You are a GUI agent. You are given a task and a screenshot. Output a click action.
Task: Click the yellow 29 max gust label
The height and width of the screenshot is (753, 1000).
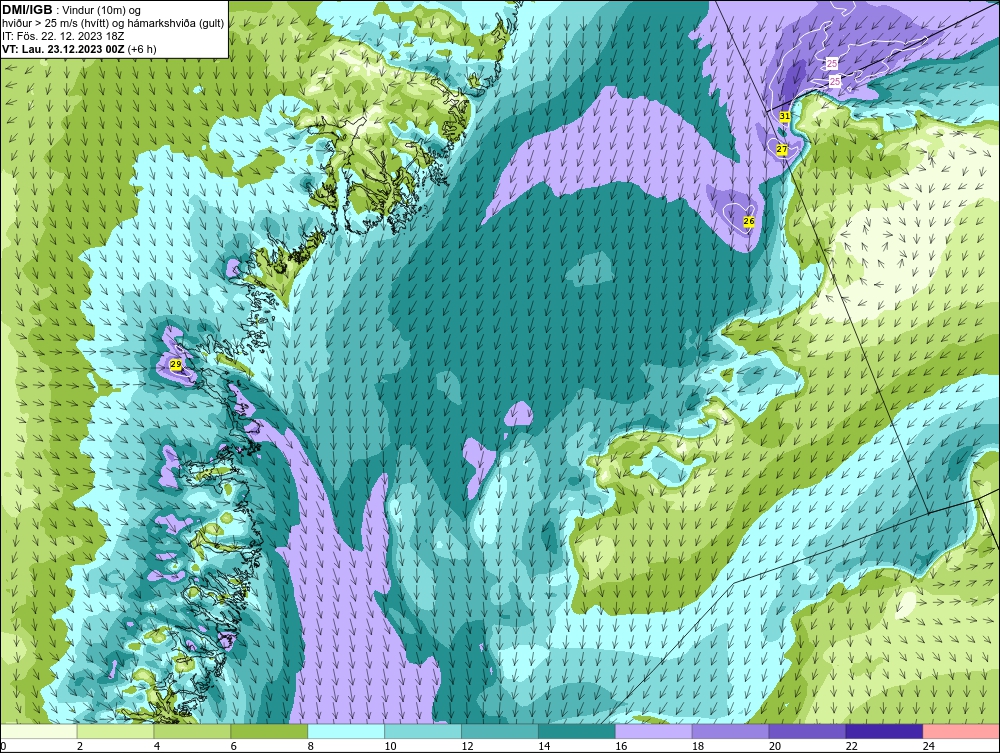point(176,365)
